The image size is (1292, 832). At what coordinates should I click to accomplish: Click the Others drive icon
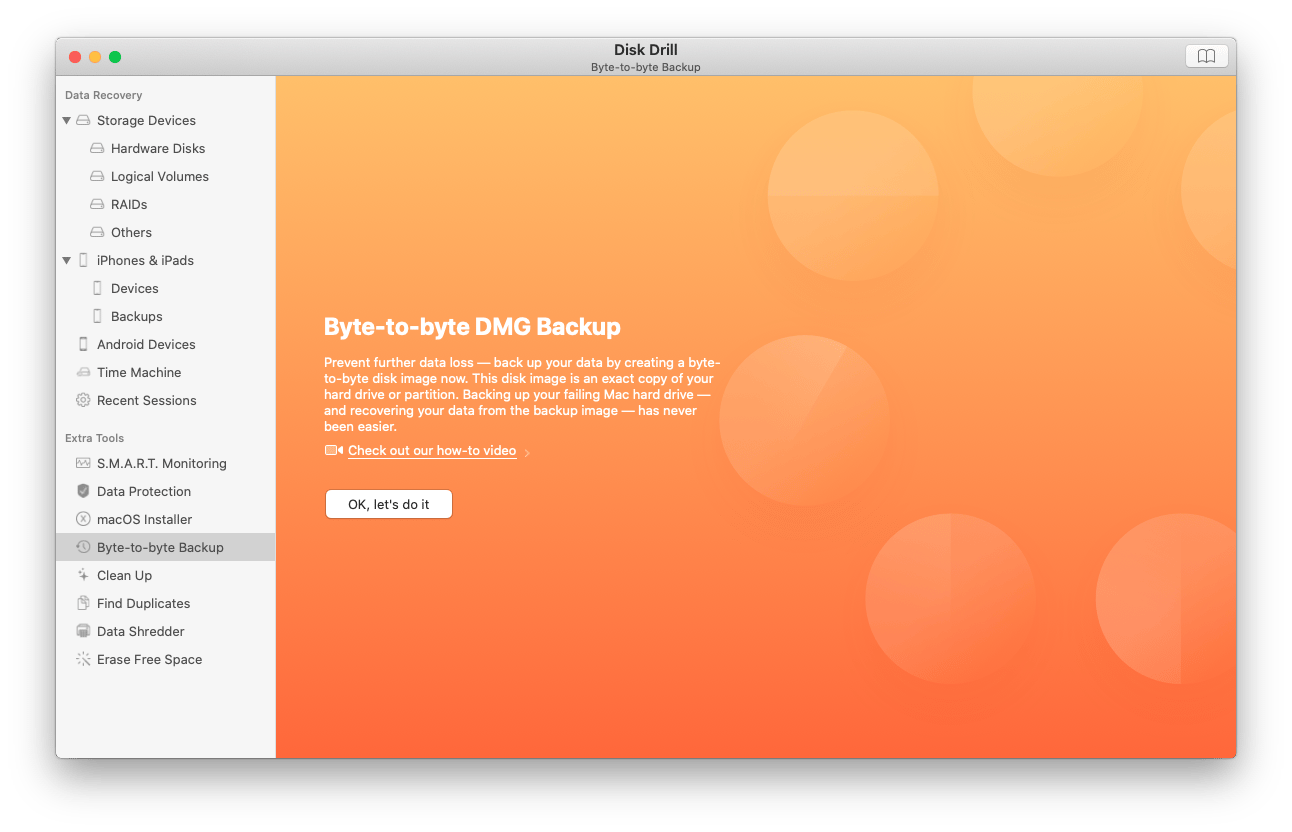pyautogui.click(x=97, y=232)
